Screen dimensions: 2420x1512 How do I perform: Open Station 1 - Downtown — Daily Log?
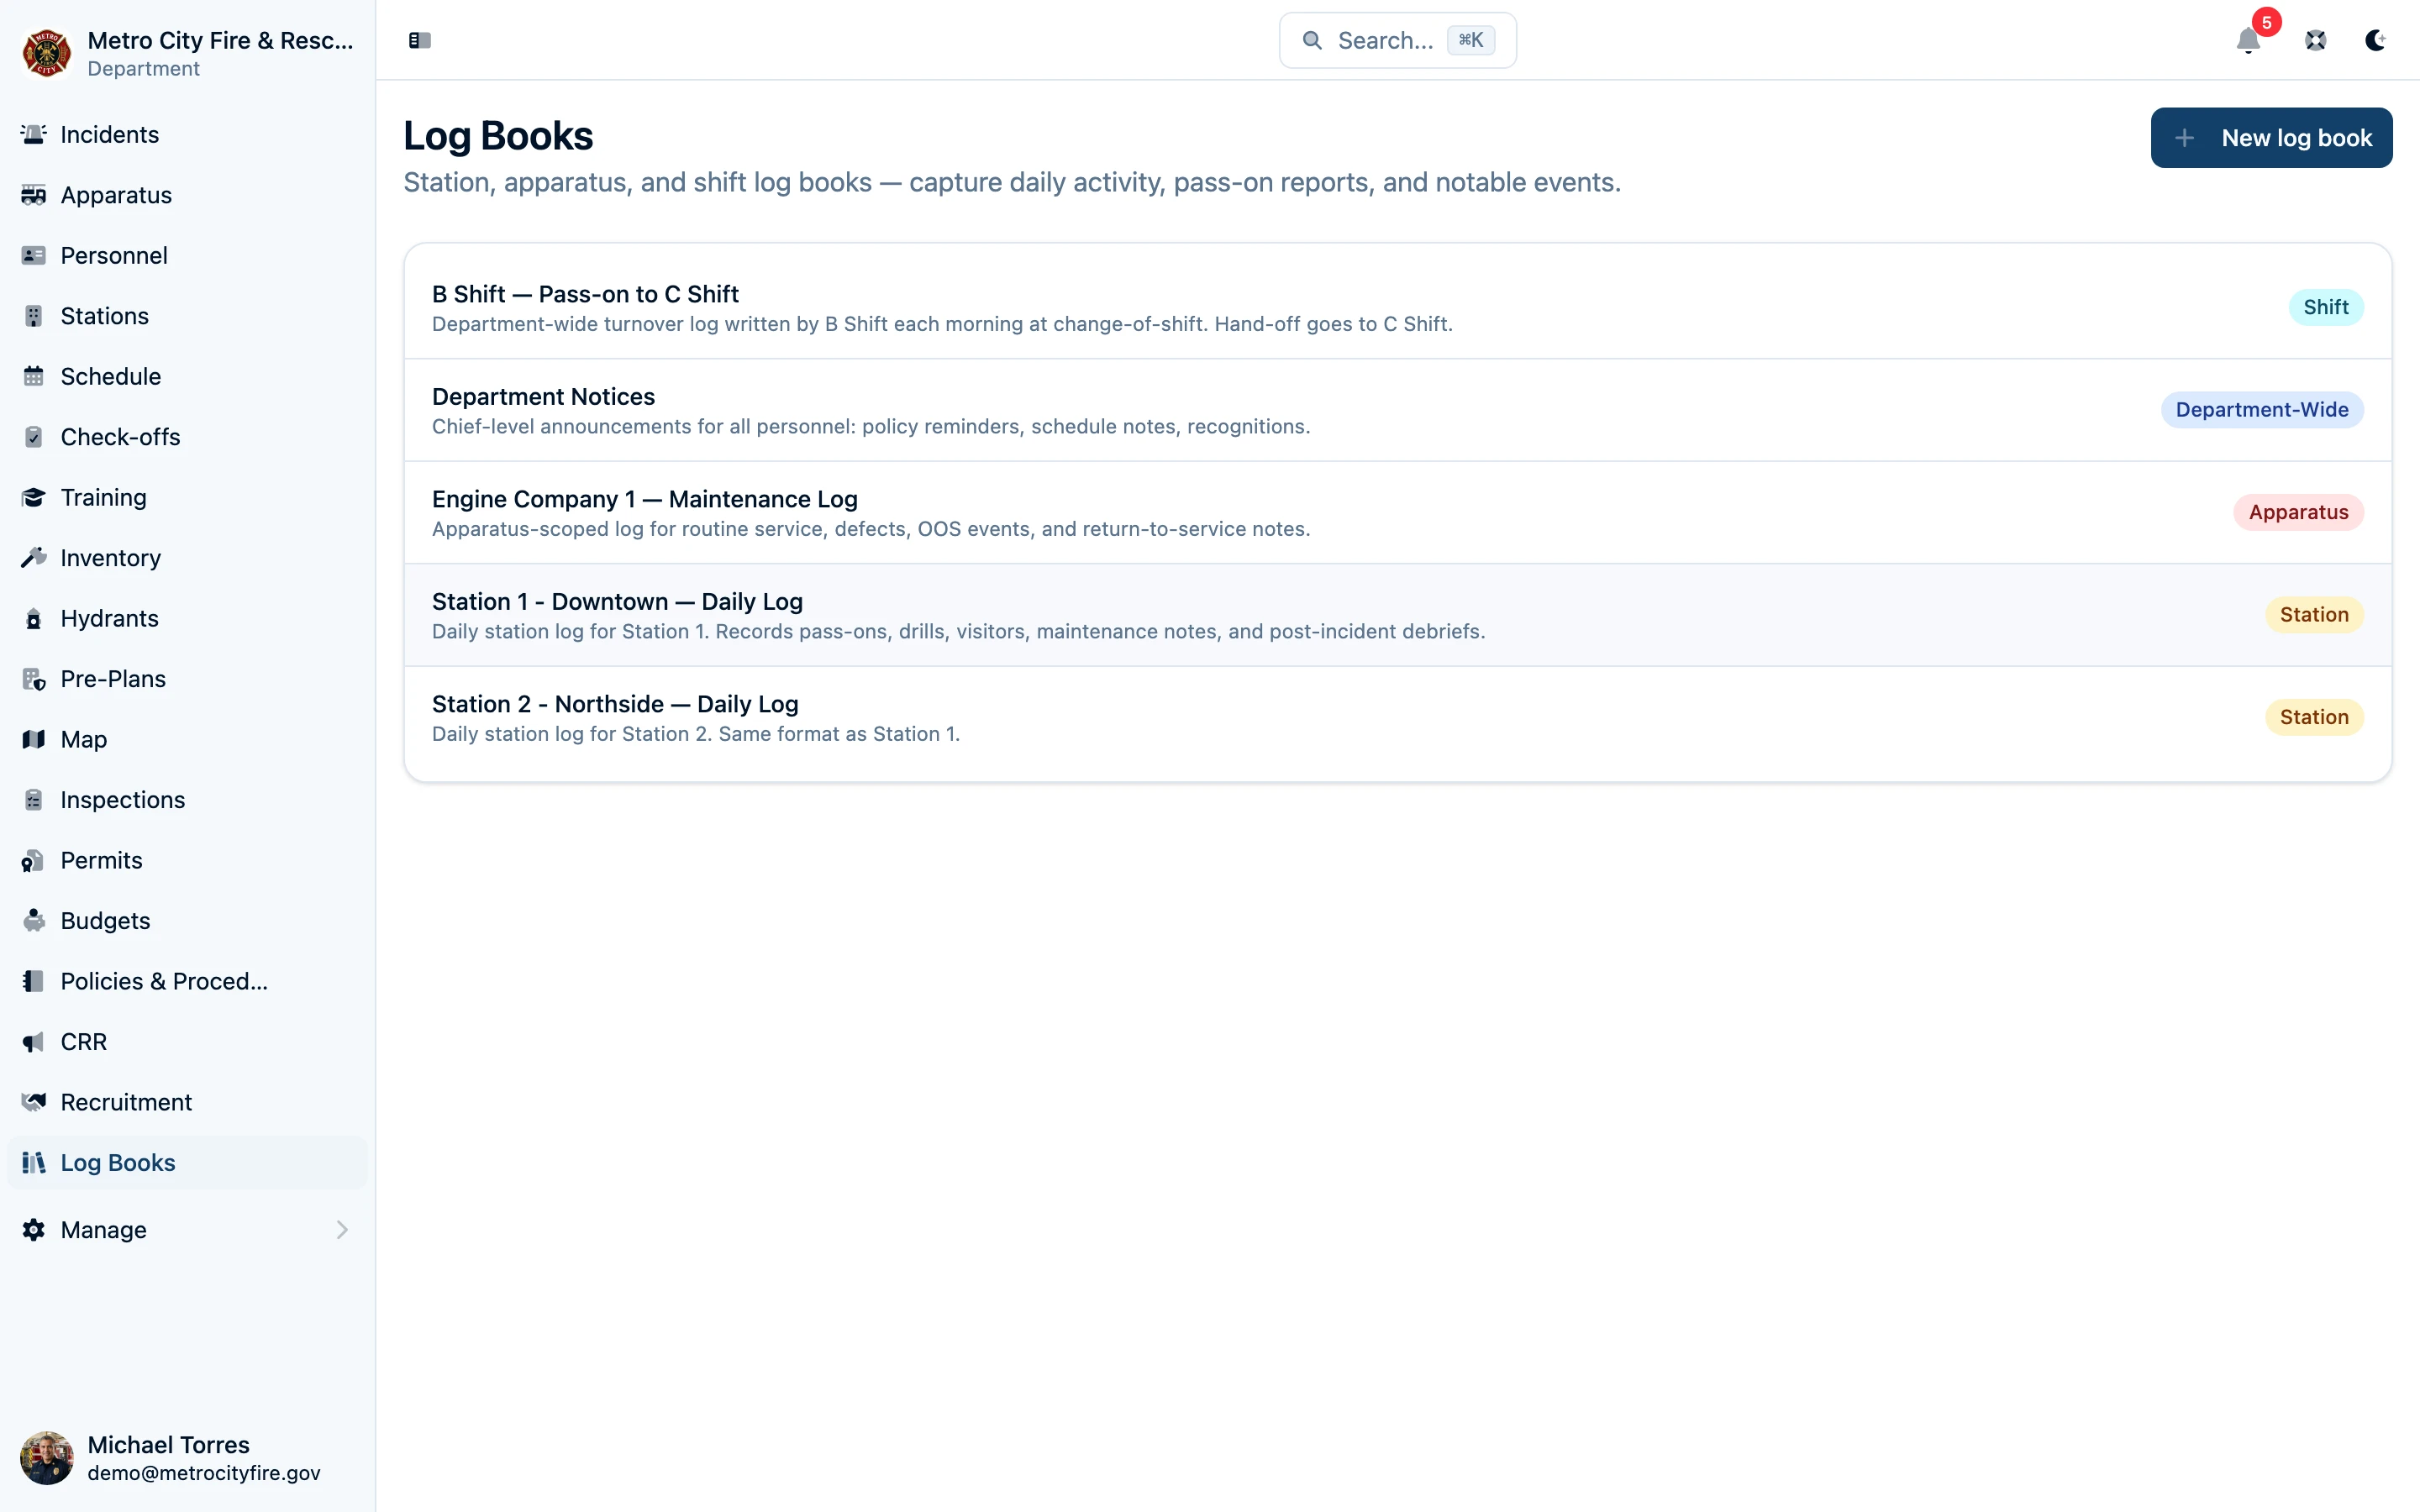pos(1397,615)
